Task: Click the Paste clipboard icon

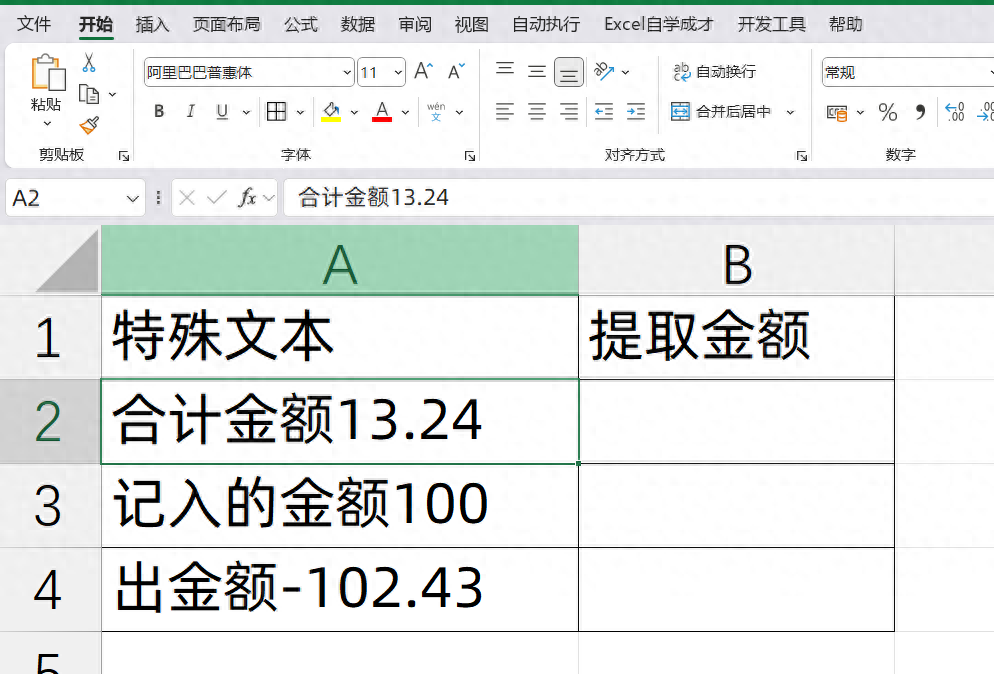Action: 48,72
